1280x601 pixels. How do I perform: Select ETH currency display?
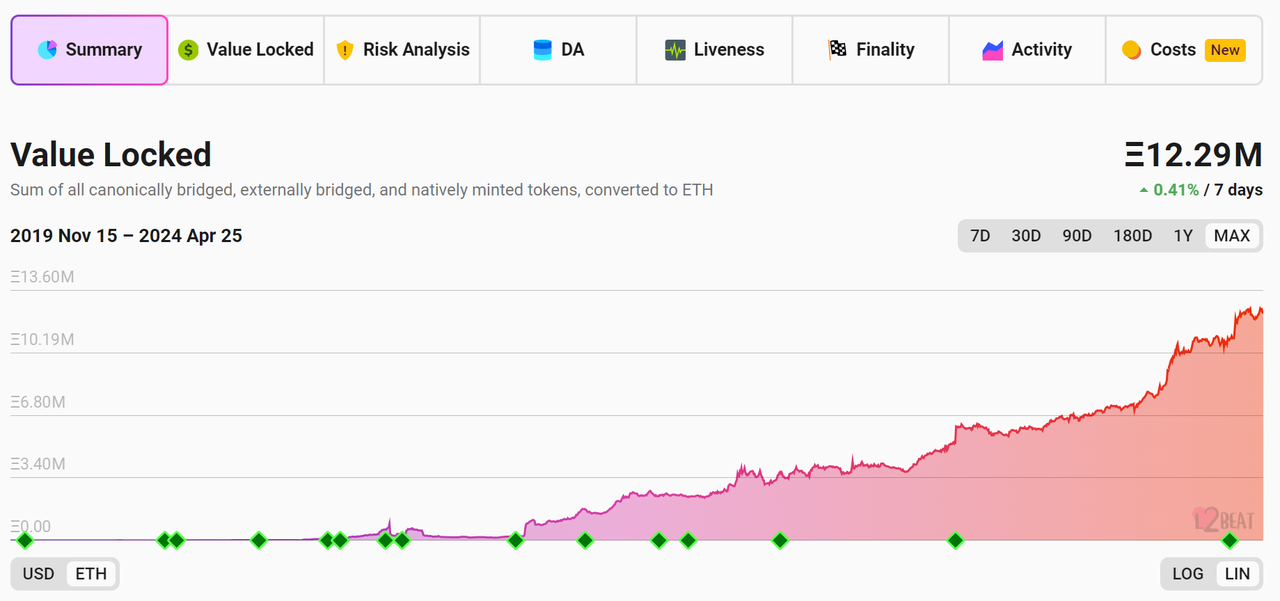(x=91, y=574)
